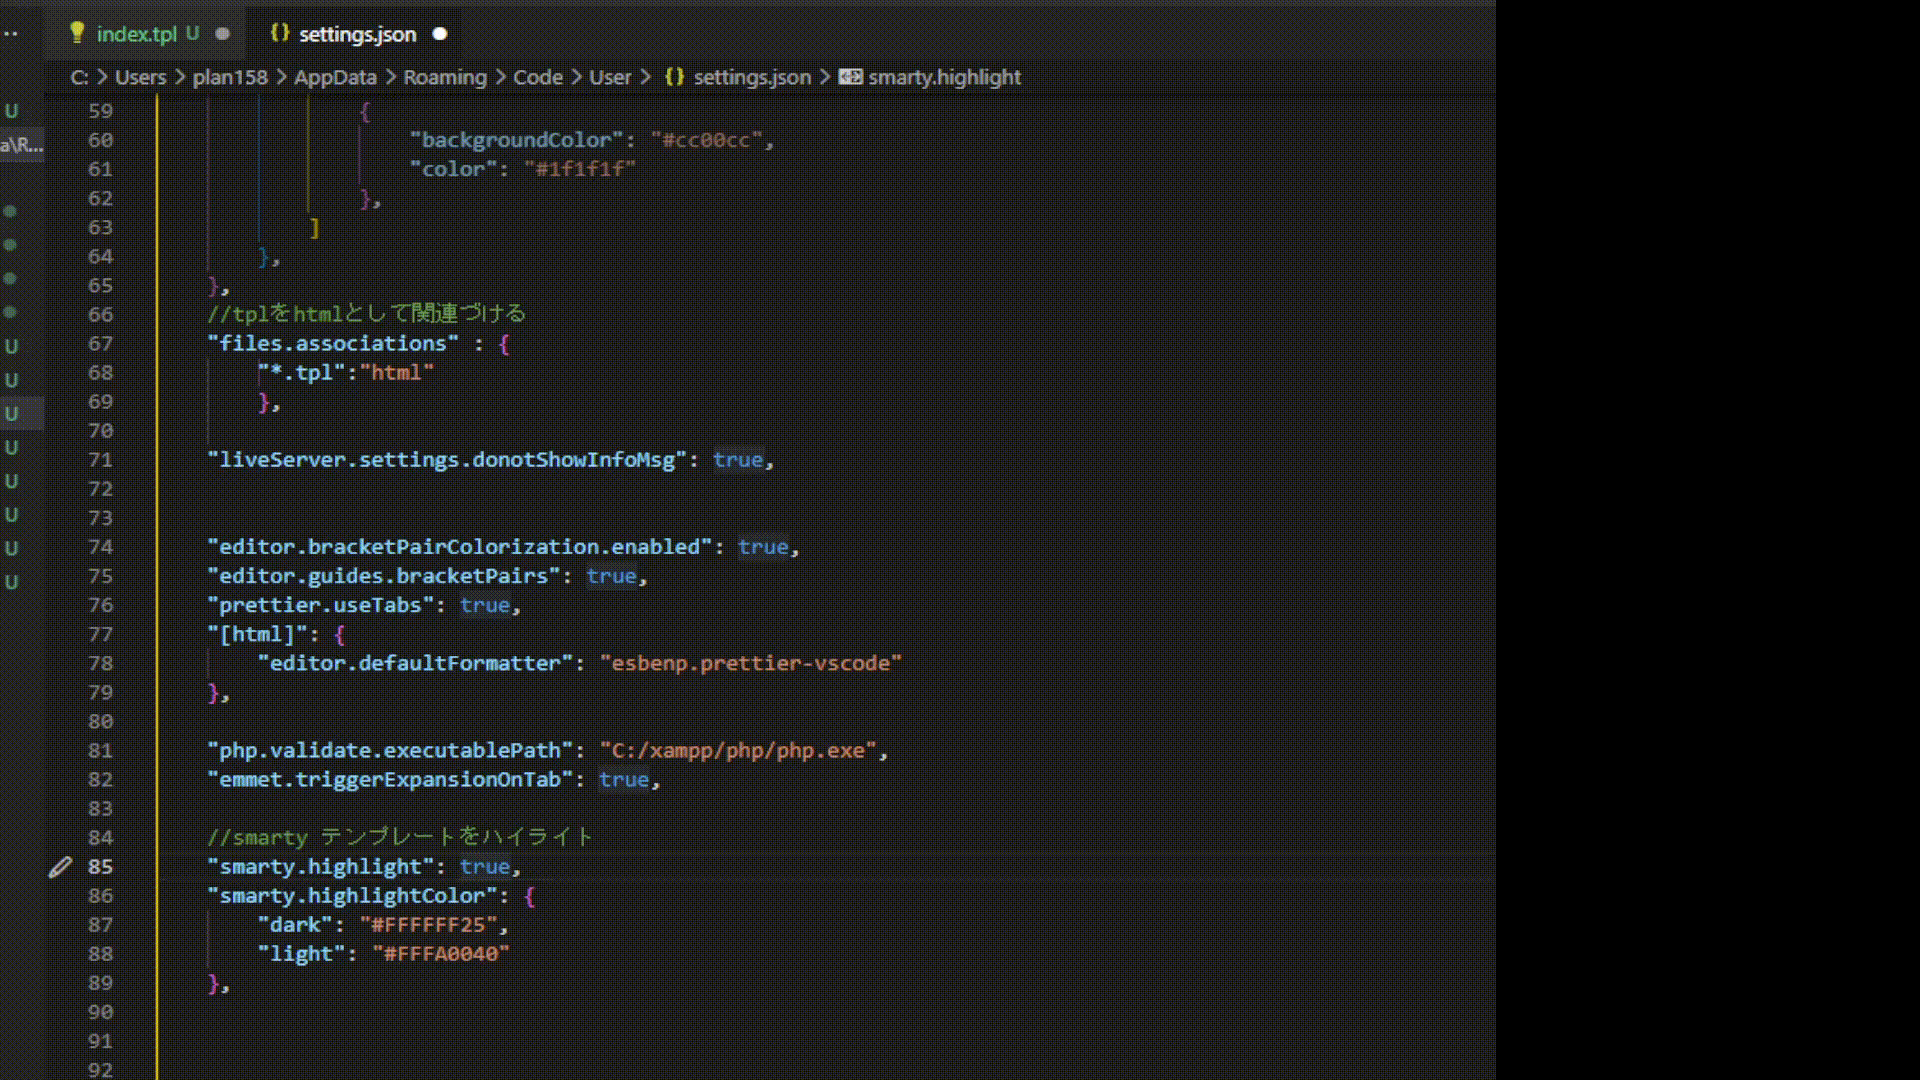The width and height of the screenshot is (1920, 1080).
Task: Click the closing bracket on line 63
Action: (x=314, y=228)
